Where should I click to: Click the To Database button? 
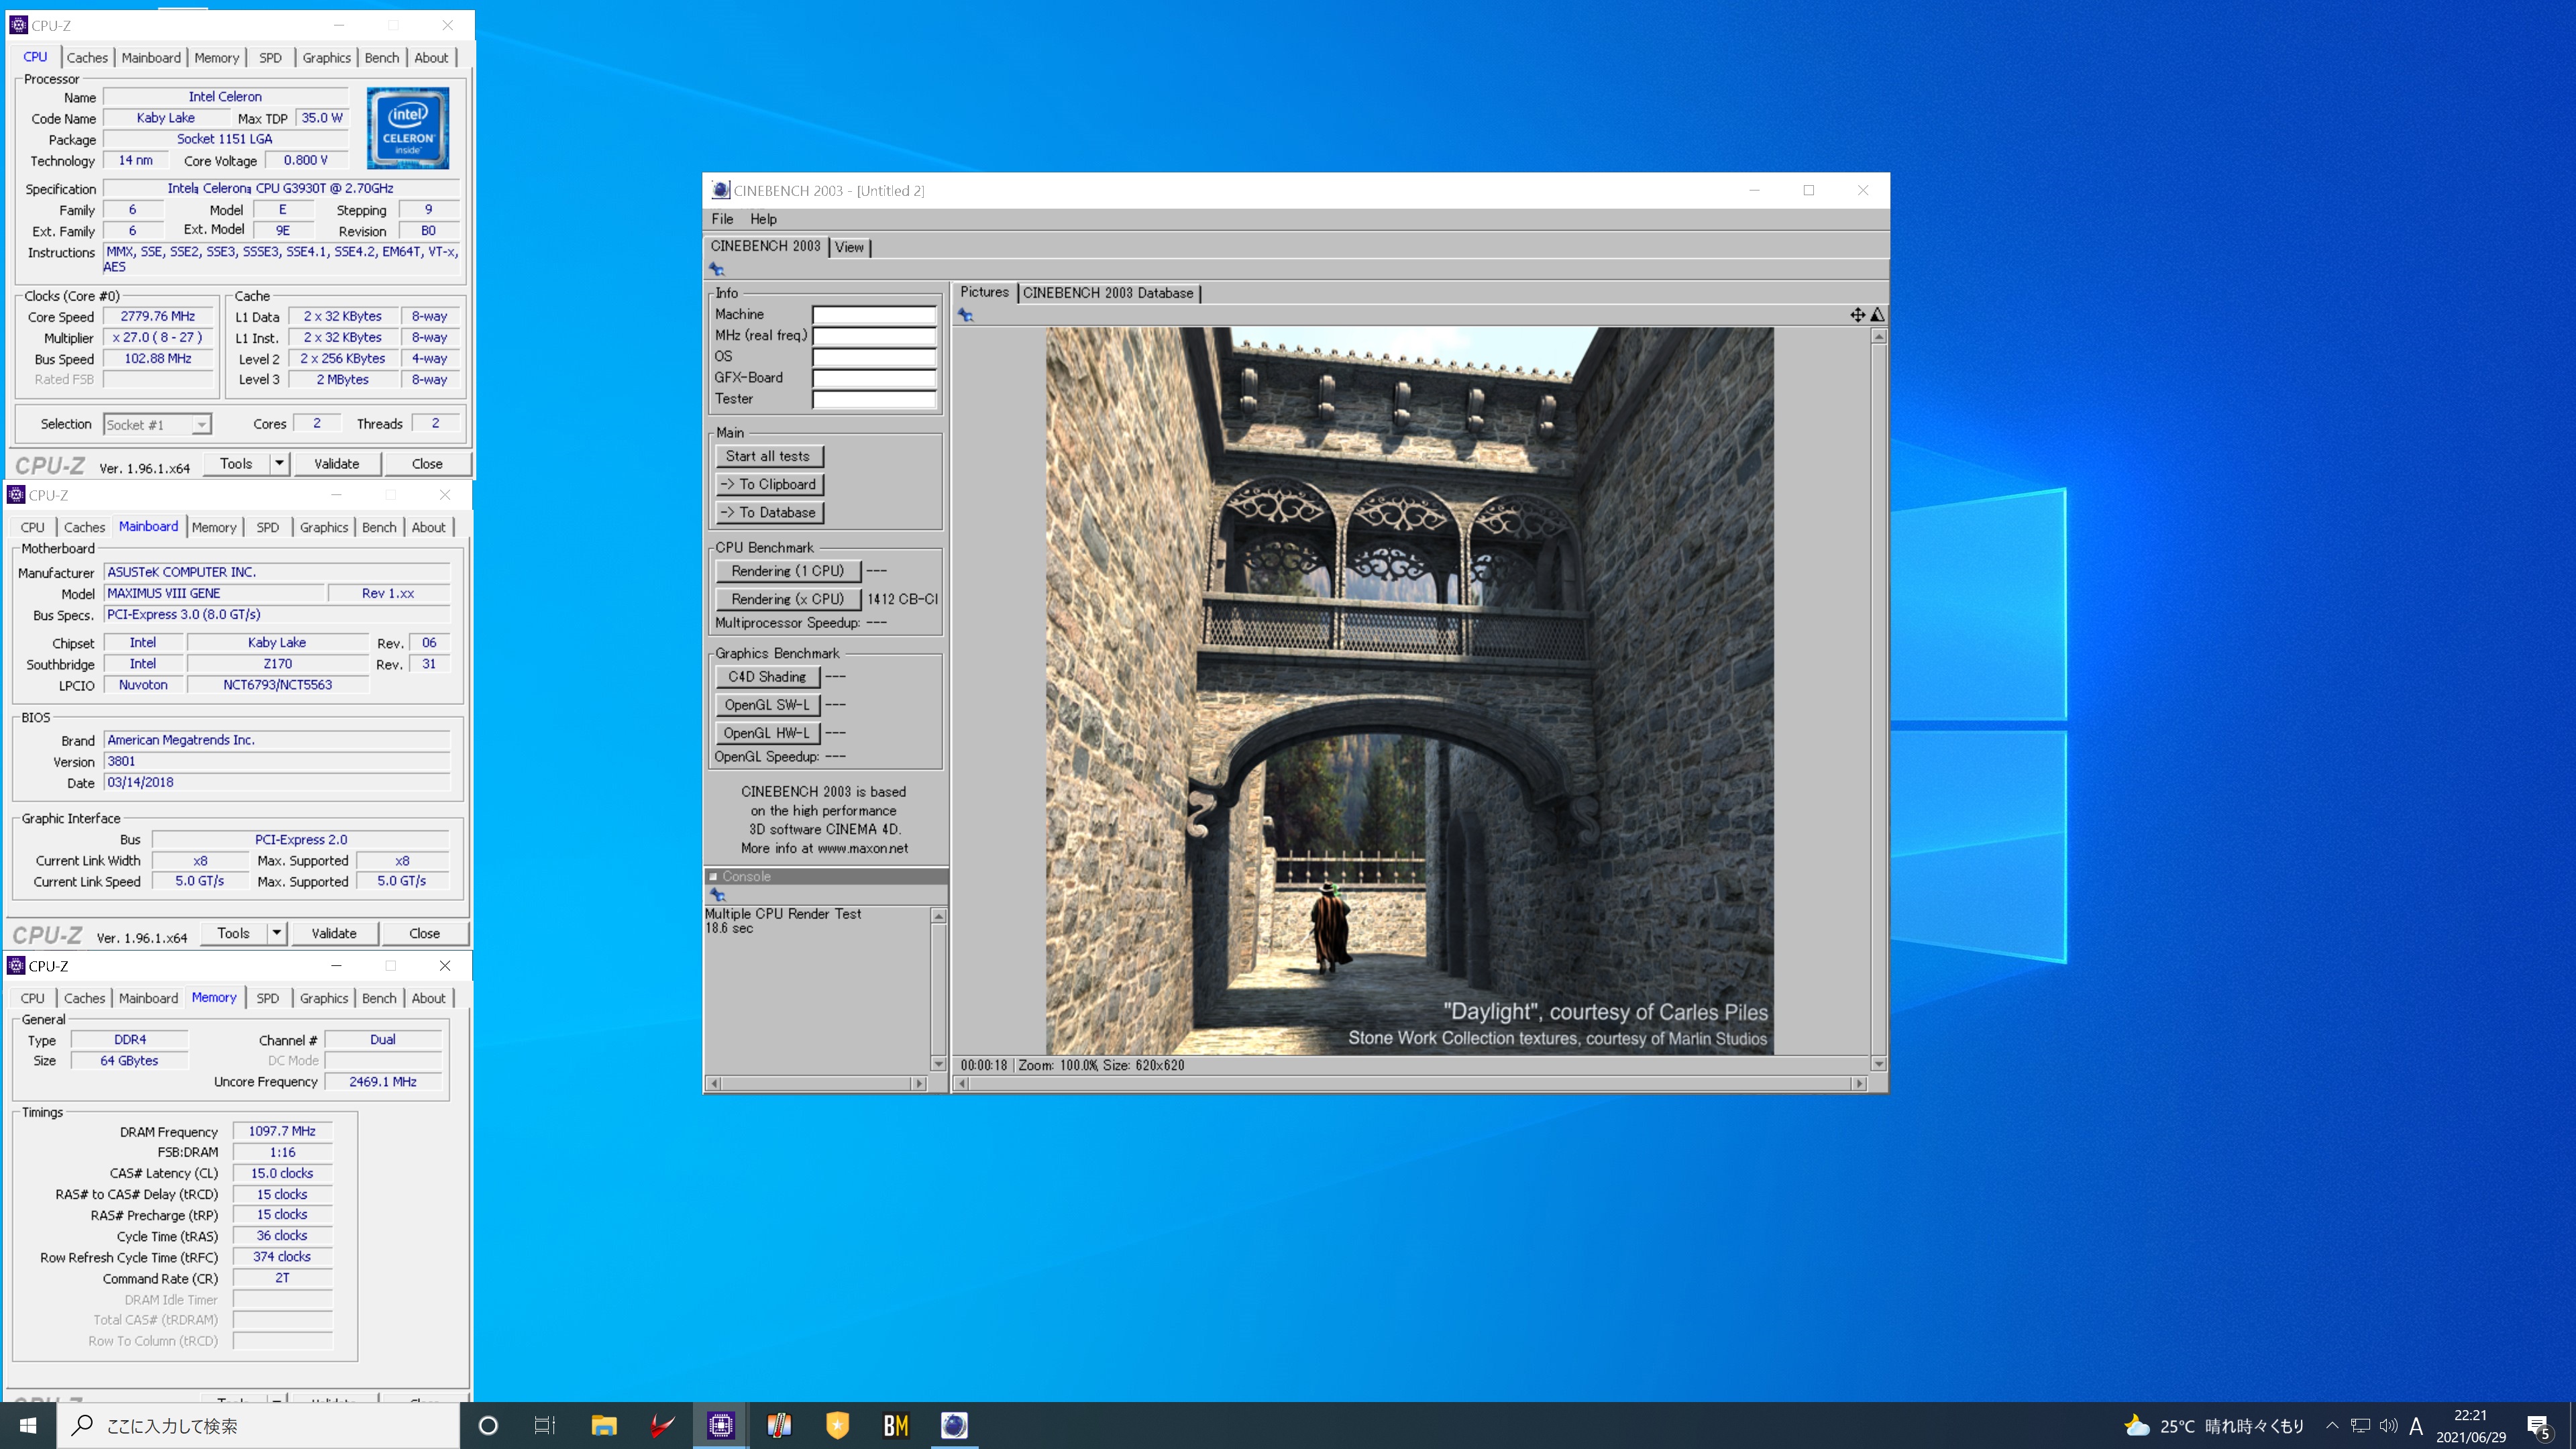point(768,512)
